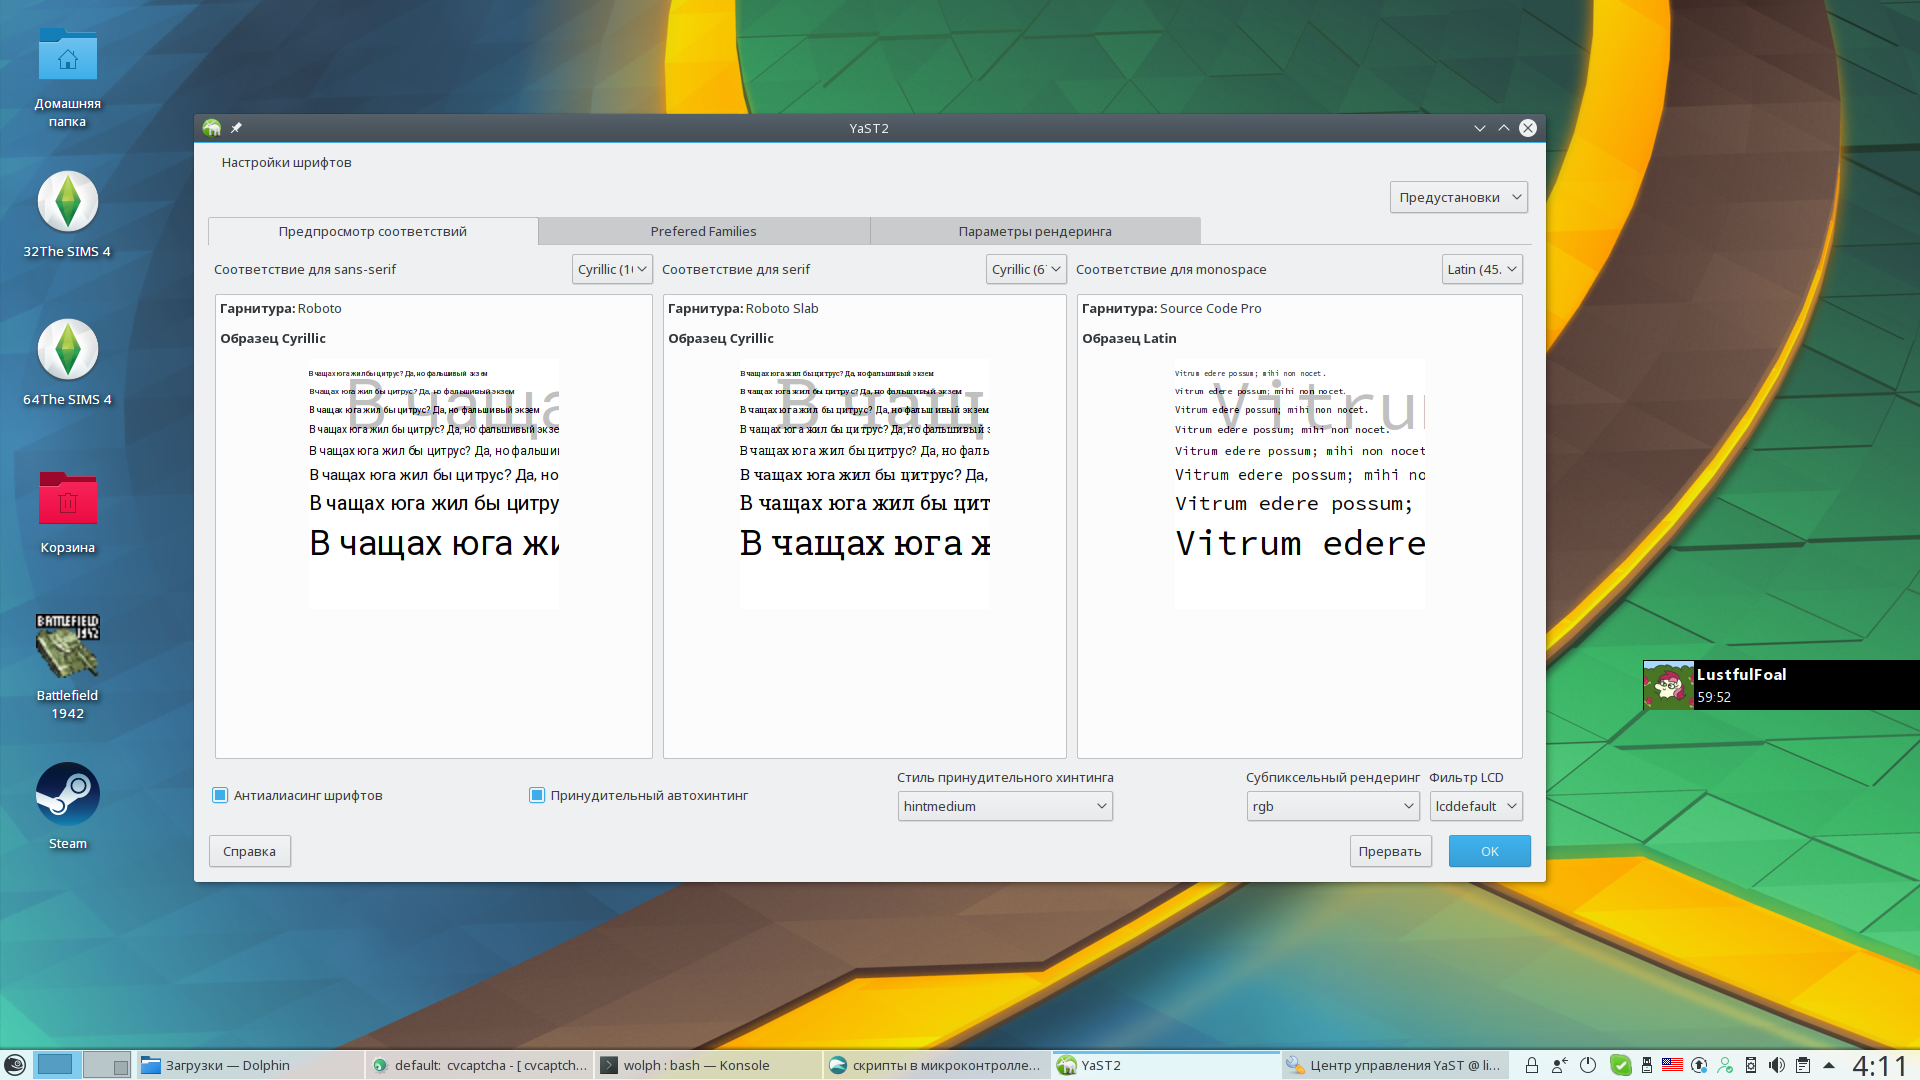This screenshot has height=1080, width=1920.
Task: Click the Source Code Pro monospace preview sample
Action: [1300, 484]
